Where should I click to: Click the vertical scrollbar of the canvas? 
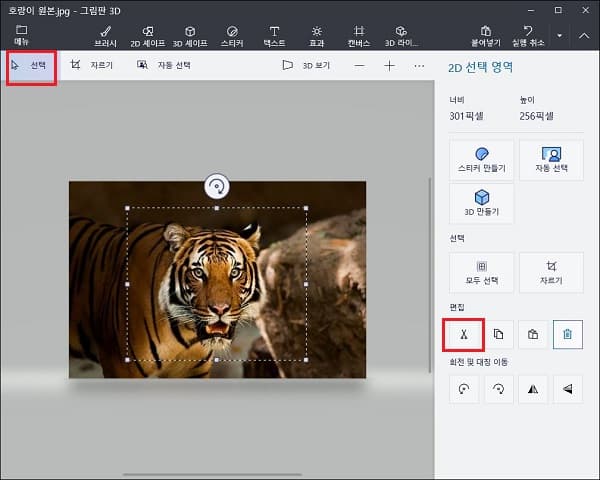point(430,275)
